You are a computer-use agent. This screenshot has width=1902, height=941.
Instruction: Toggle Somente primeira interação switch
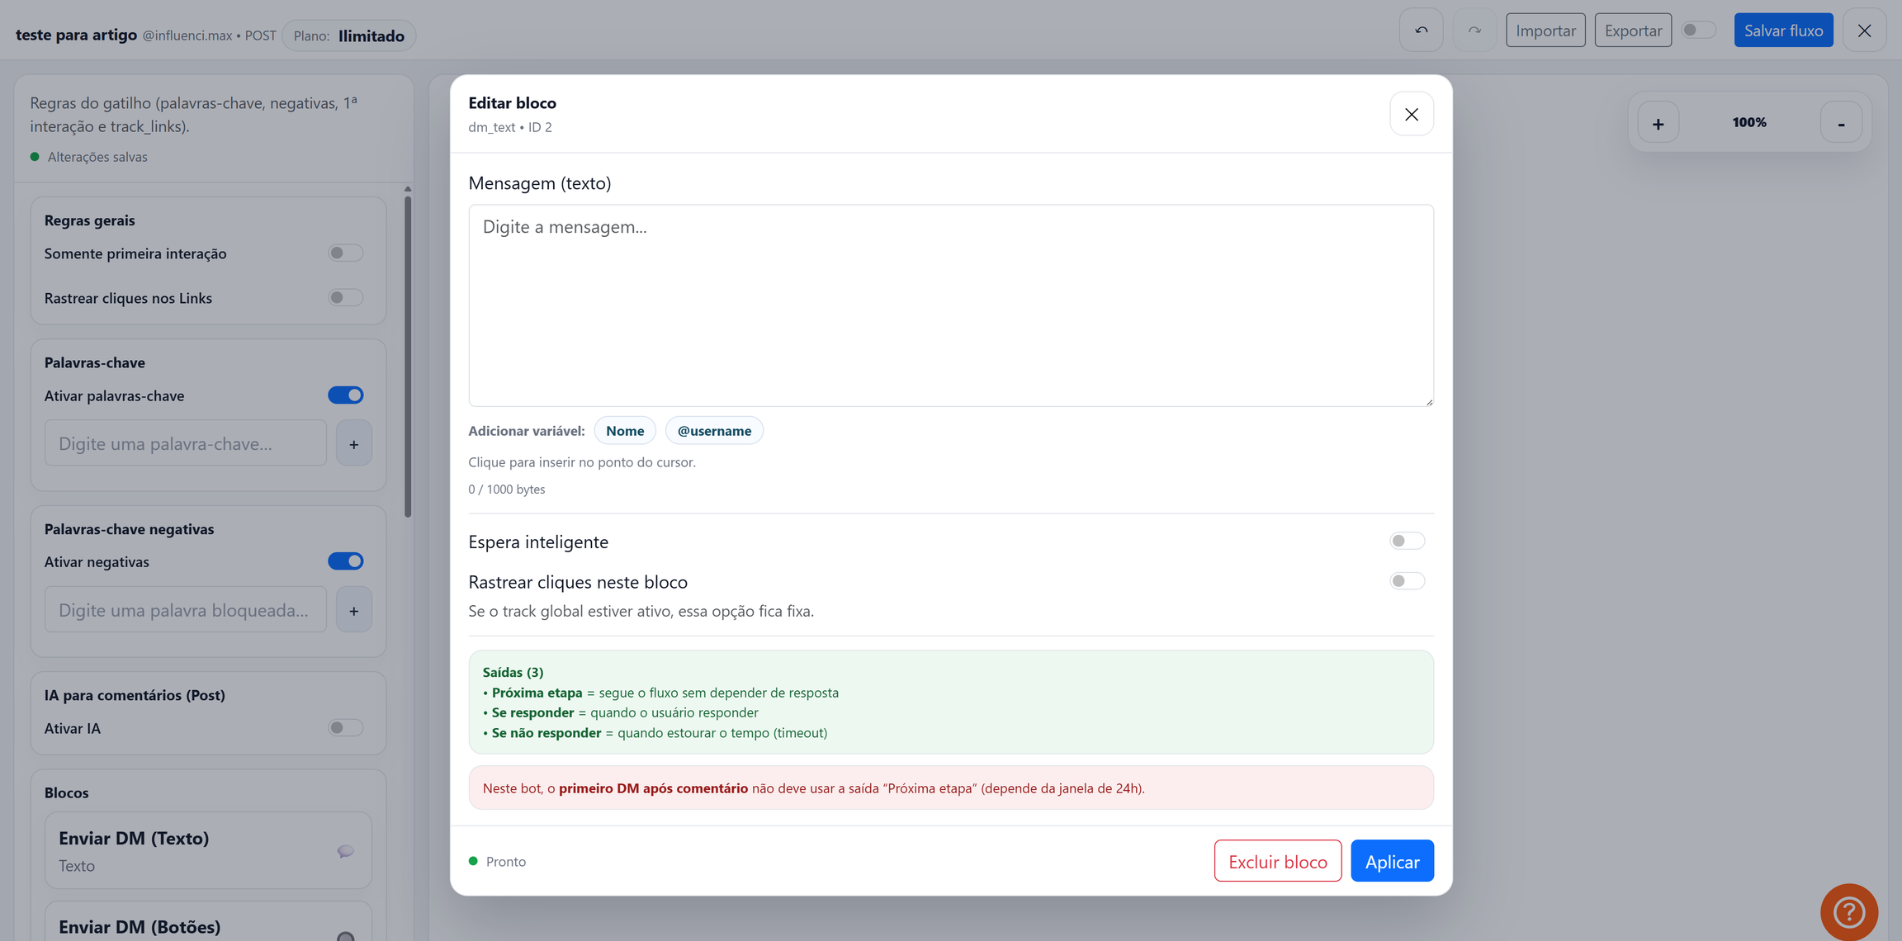coord(345,253)
